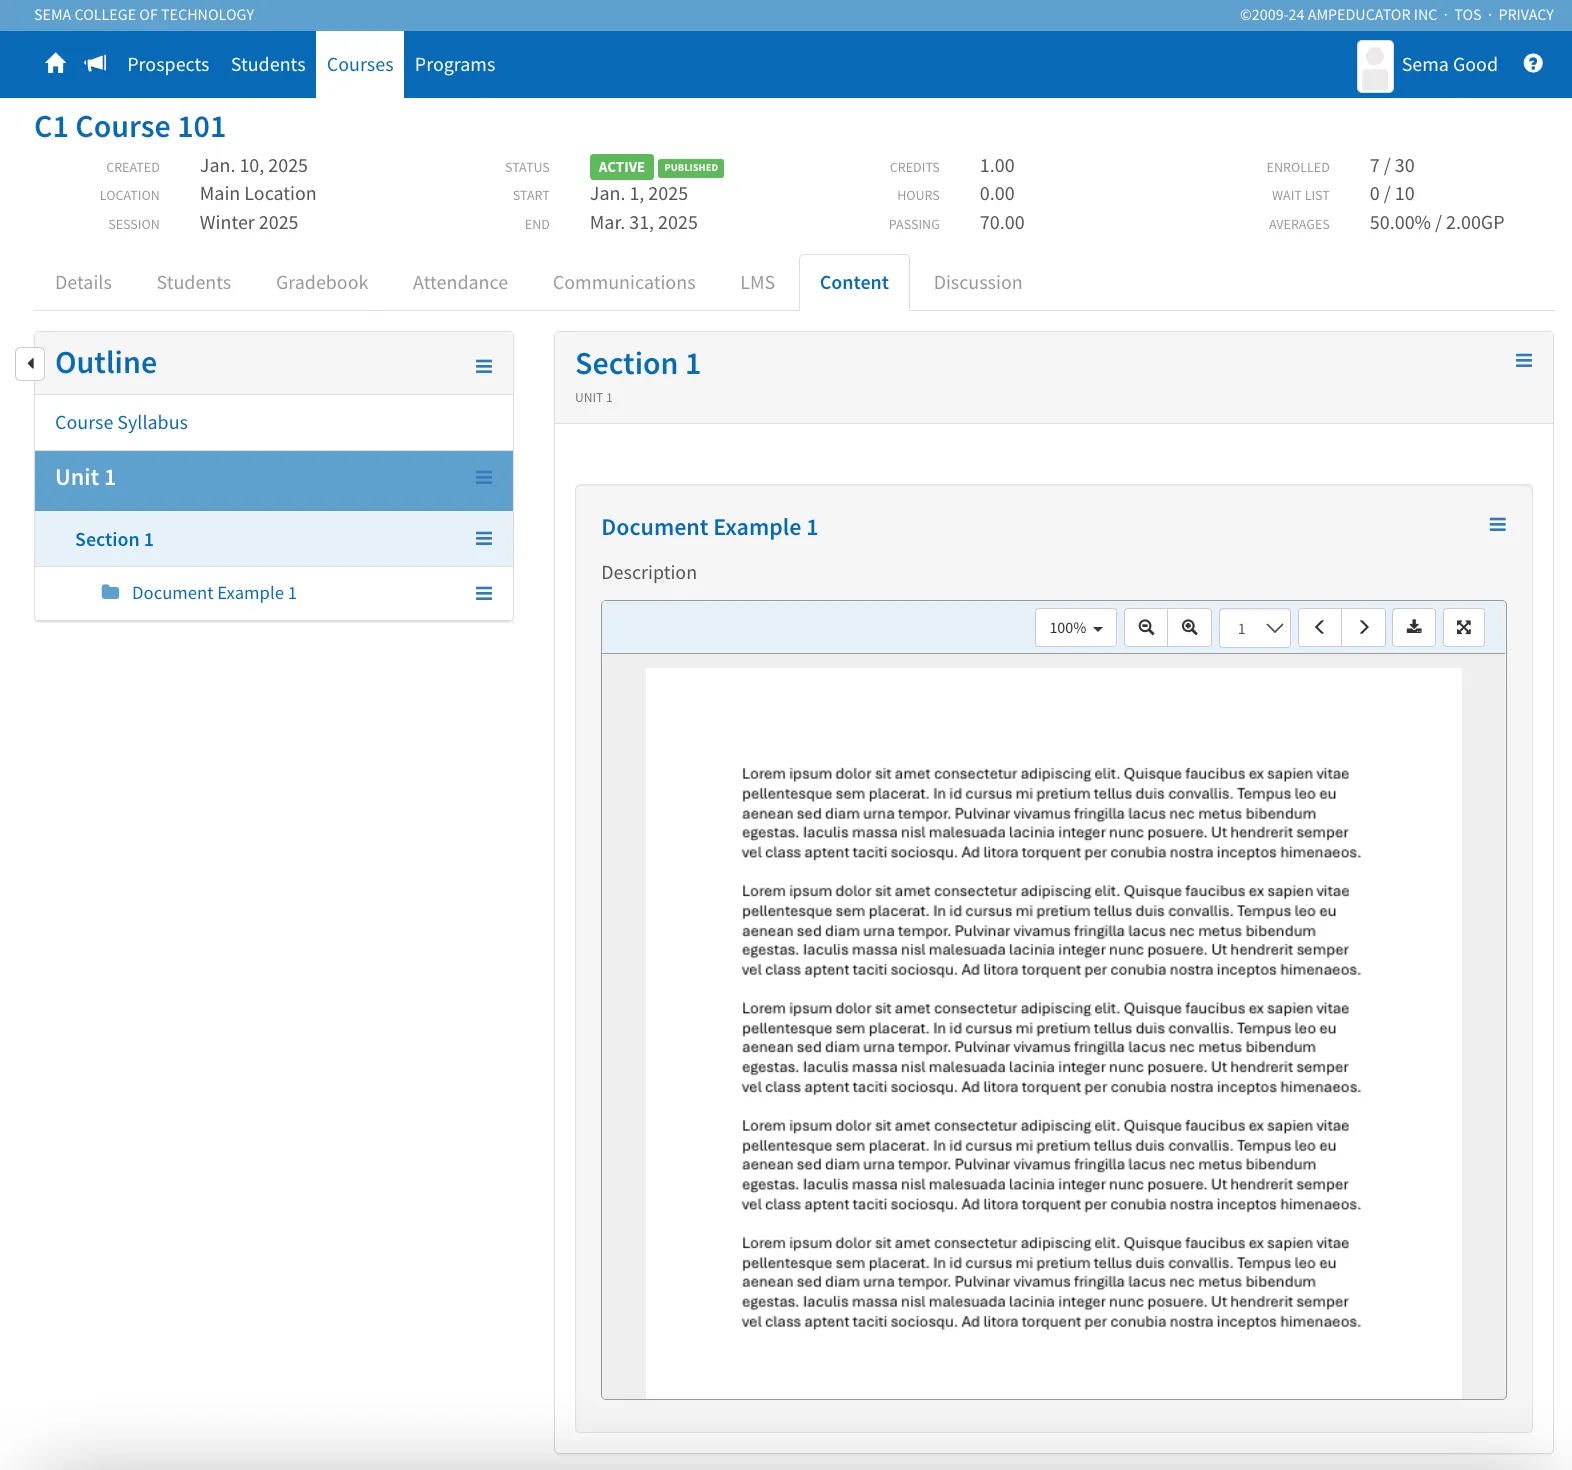This screenshot has width=1572, height=1470.
Task: Open the announcements megaphone icon
Action: (96, 64)
